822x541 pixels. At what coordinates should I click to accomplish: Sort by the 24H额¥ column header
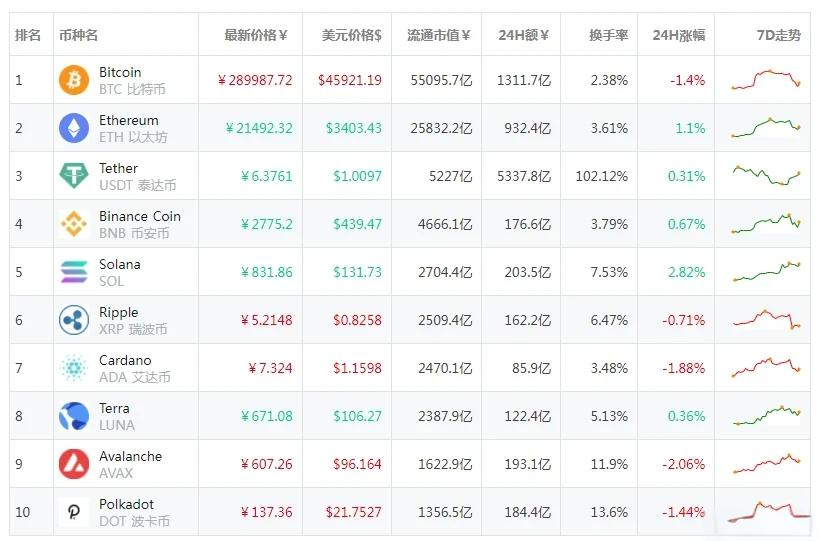524,35
